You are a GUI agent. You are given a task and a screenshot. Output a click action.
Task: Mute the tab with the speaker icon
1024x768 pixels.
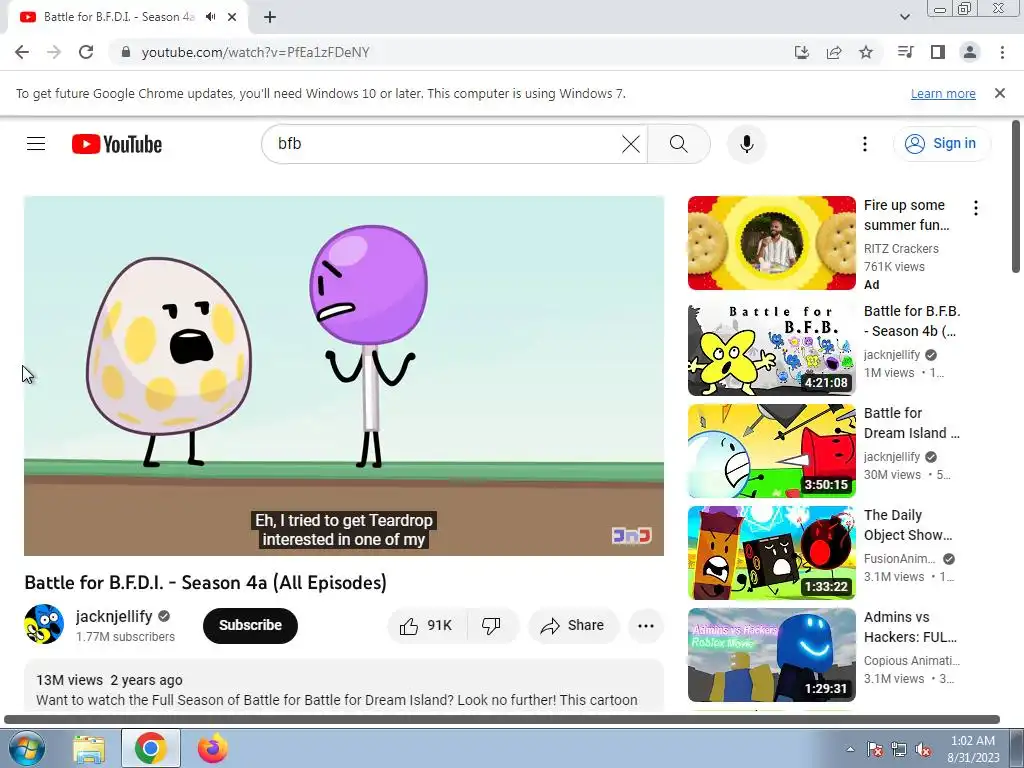click(x=210, y=17)
